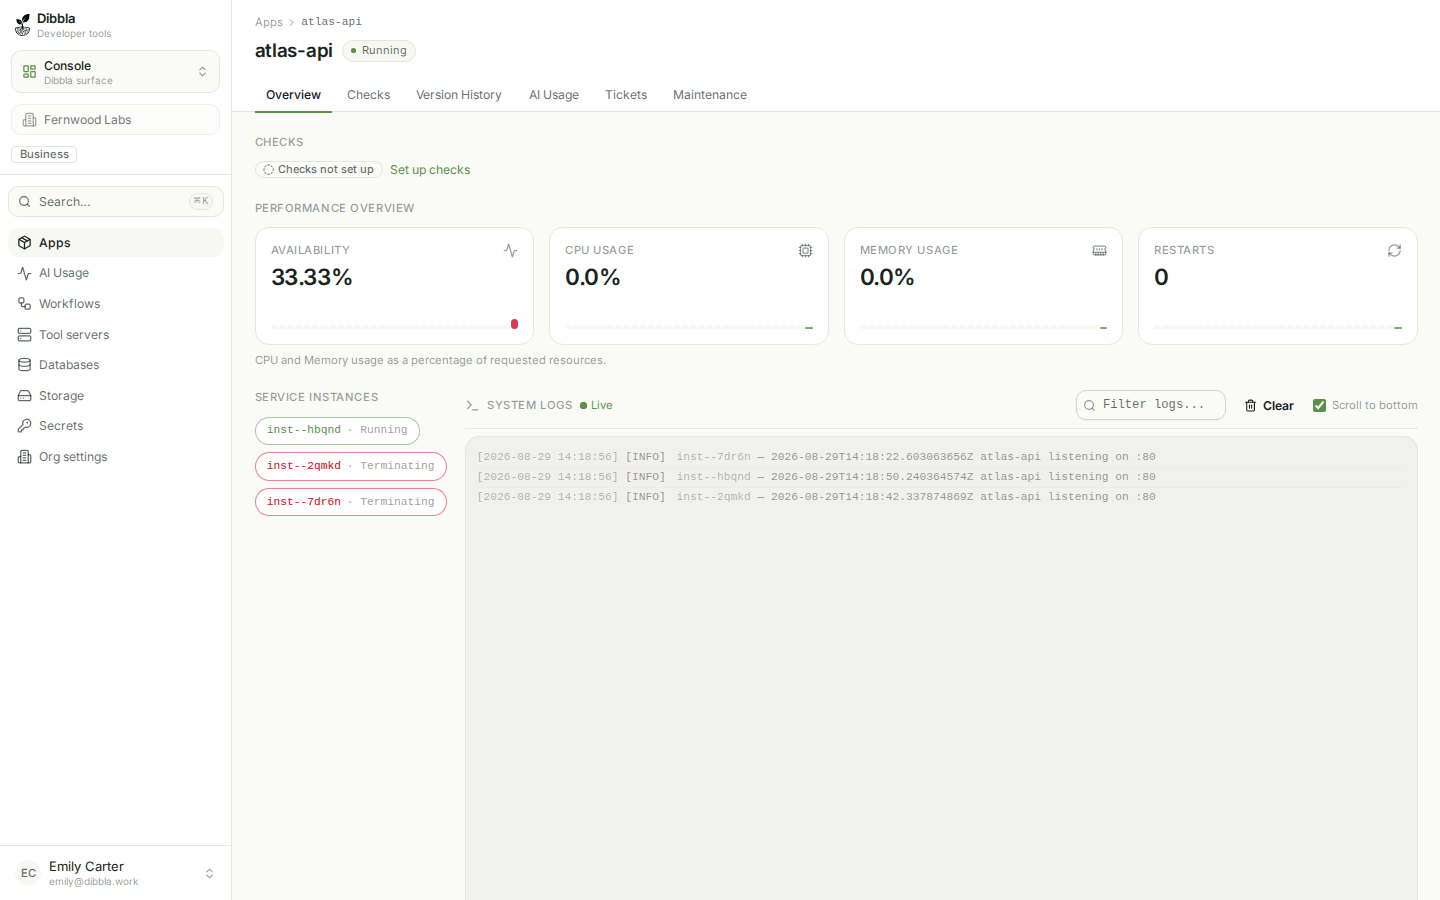Select the Tickets tab
This screenshot has width=1440, height=900.
[626, 95]
